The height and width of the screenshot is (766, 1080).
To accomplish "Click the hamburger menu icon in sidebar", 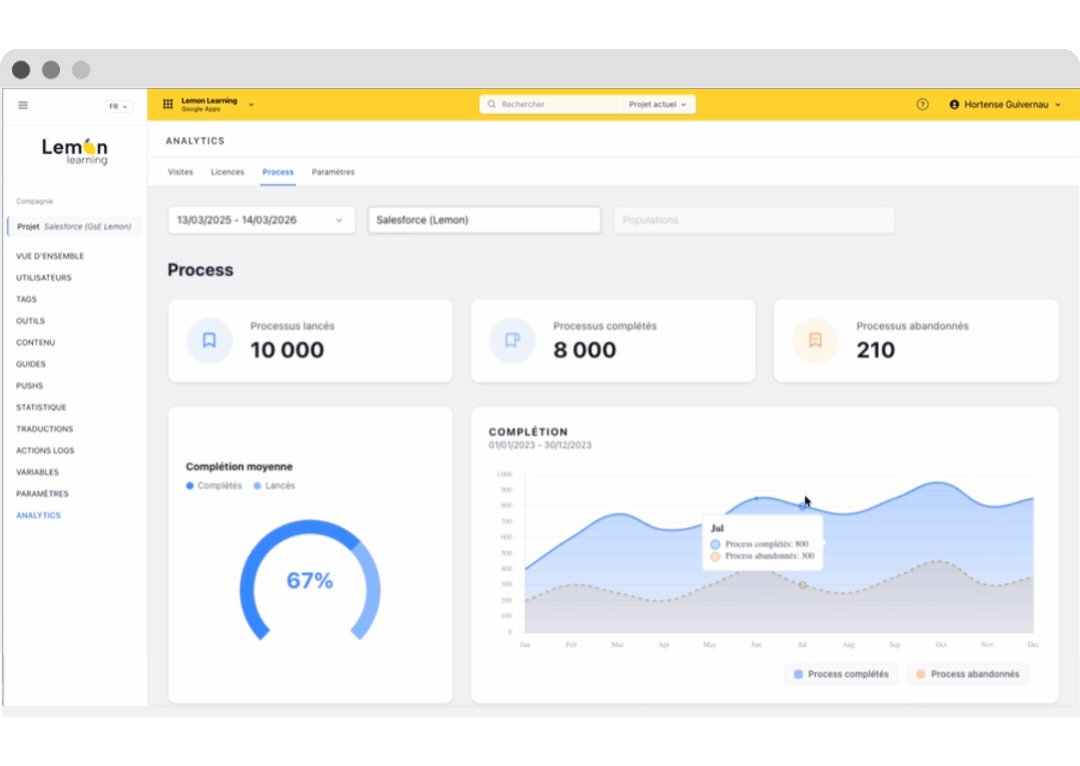I will [23, 105].
